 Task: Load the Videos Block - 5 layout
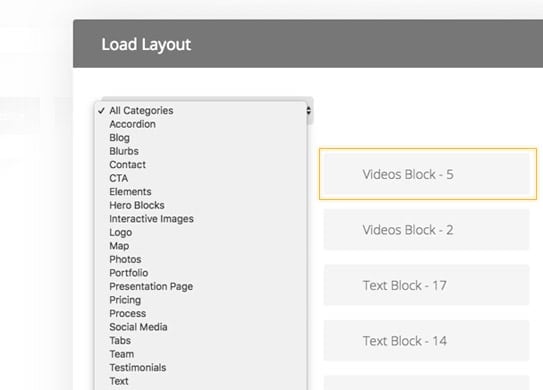click(x=427, y=174)
